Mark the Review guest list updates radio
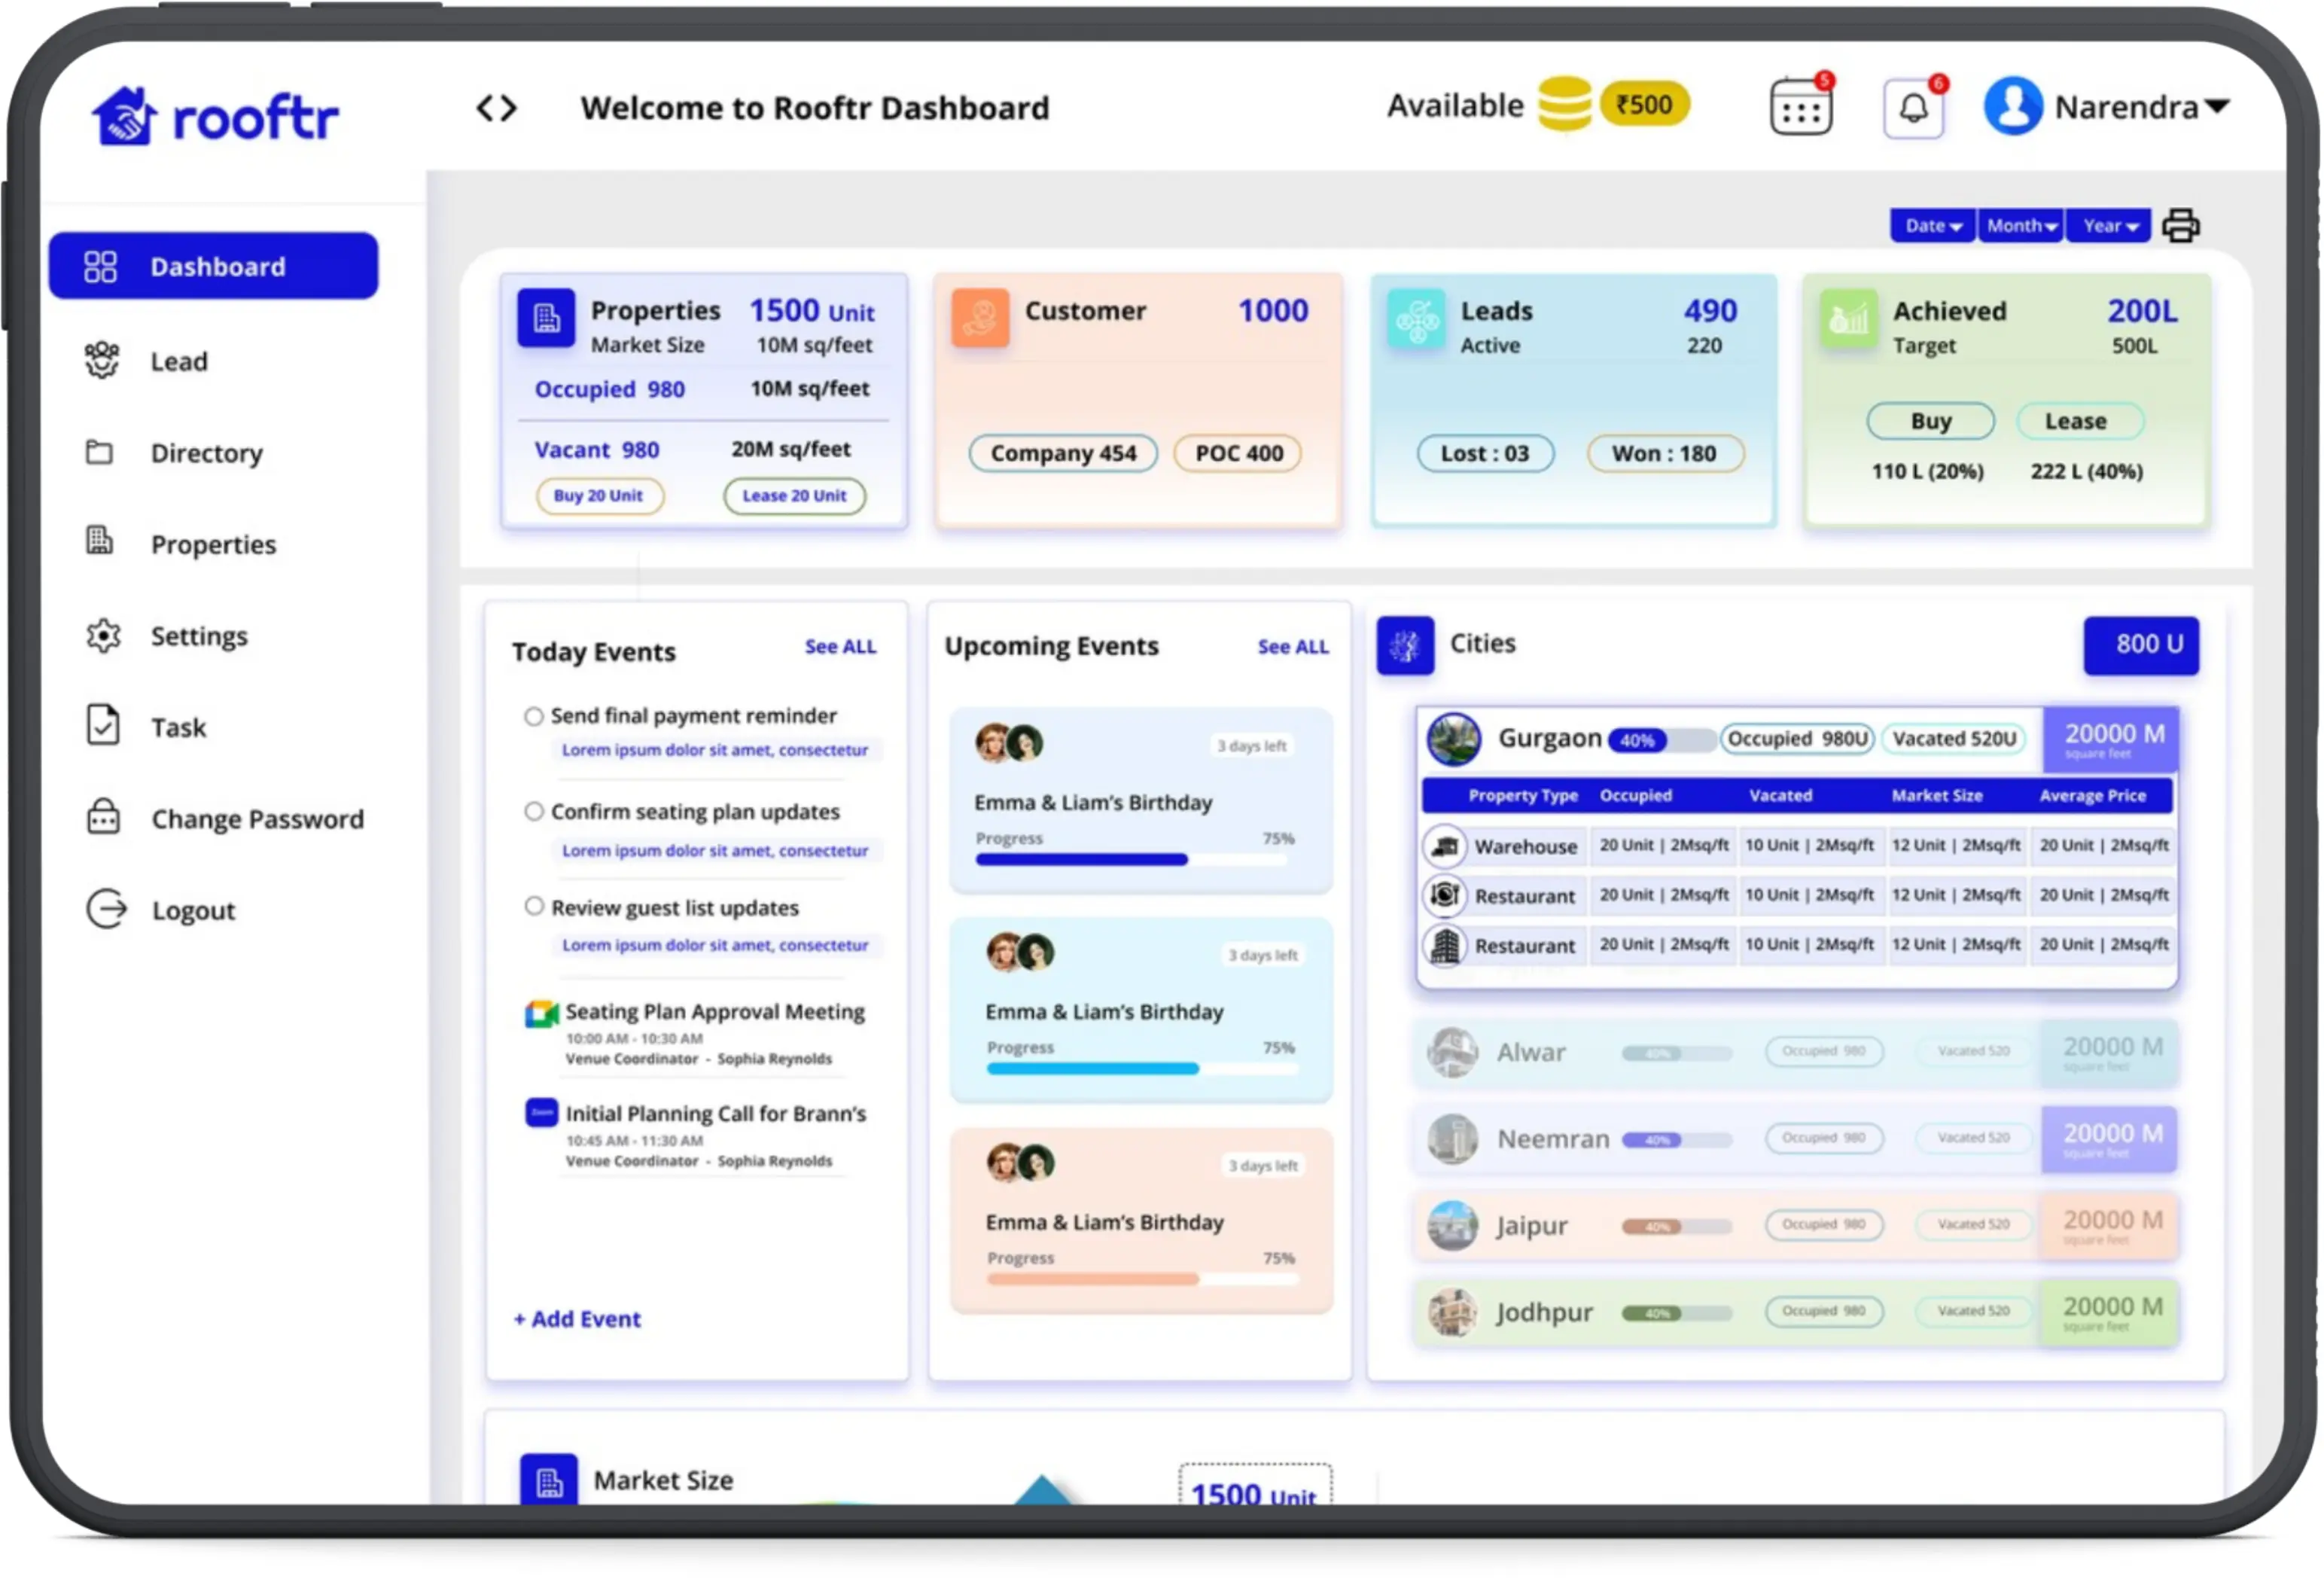Screen dimensions: 2324x1588 click(534, 907)
